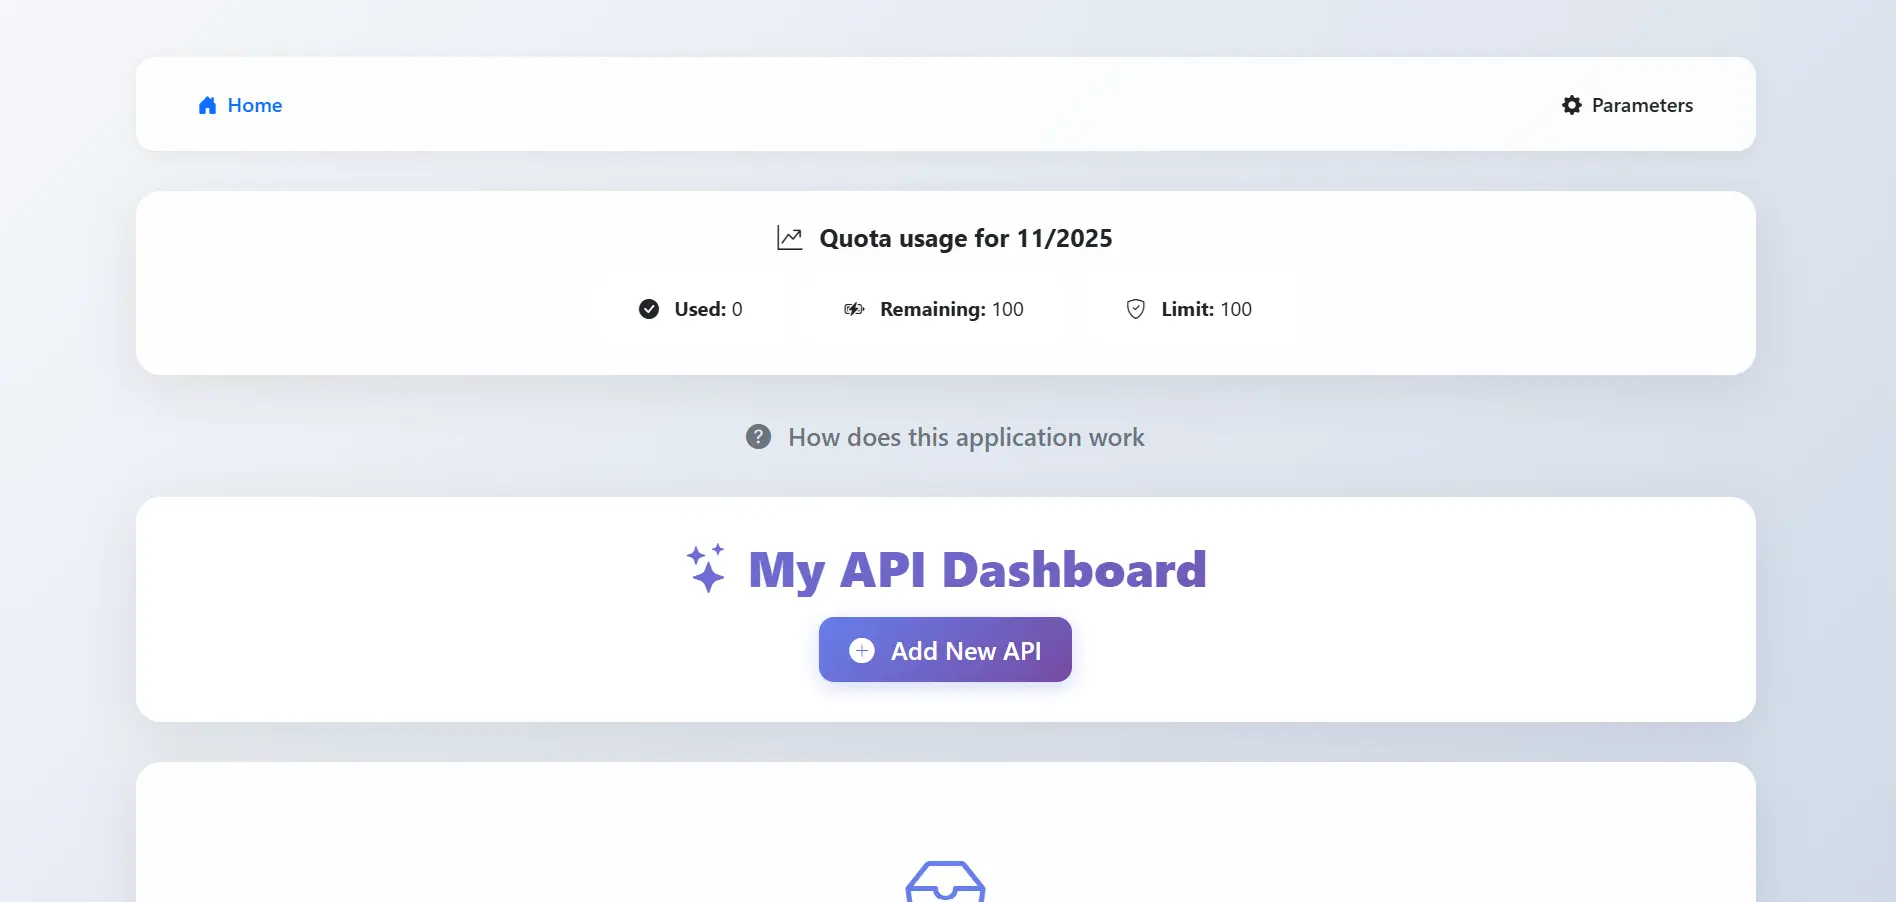Click the Used checkmark circle icon
Viewport: 1897px width, 902px height.
[649, 309]
